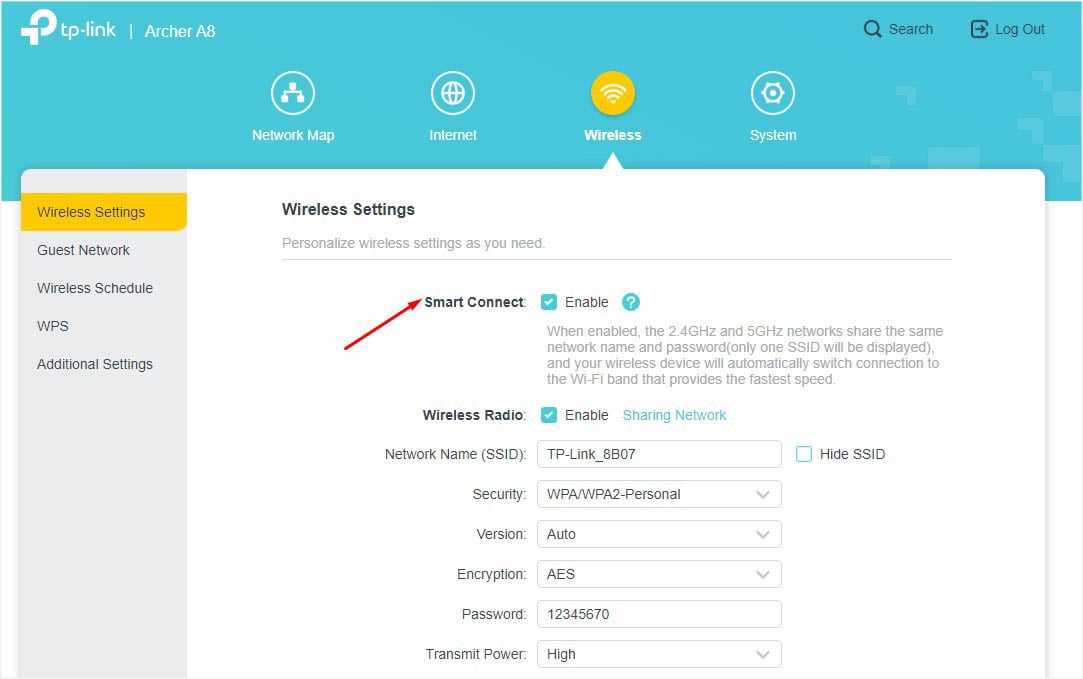Check the Hide SSID checkbox
Image resolution: width=1083 pixels, height=679 pixels.
tap(804, 454)
